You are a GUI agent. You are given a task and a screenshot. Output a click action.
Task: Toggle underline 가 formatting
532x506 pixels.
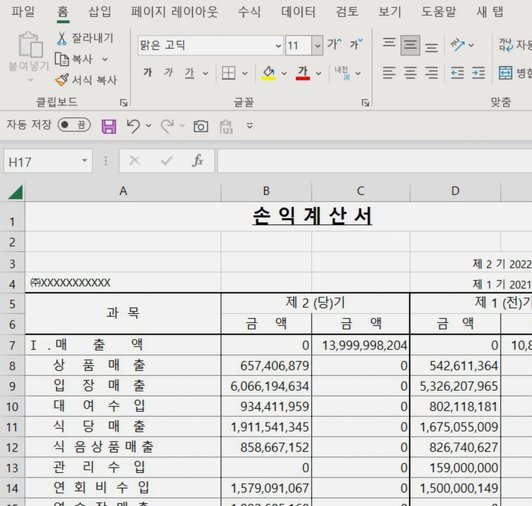tap(189, 73)
